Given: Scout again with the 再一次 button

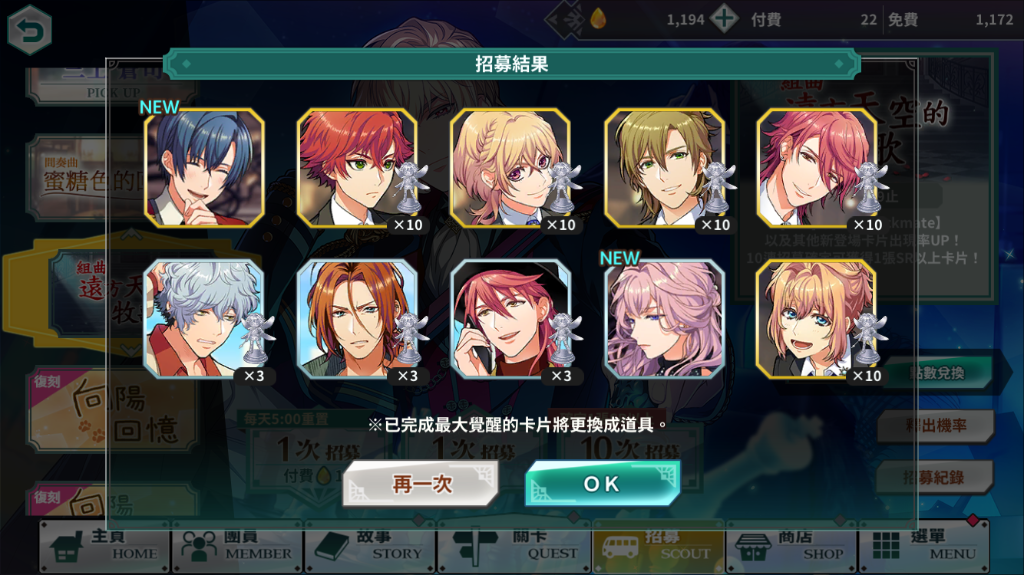Looking at the screenshot, I should 421,484.
